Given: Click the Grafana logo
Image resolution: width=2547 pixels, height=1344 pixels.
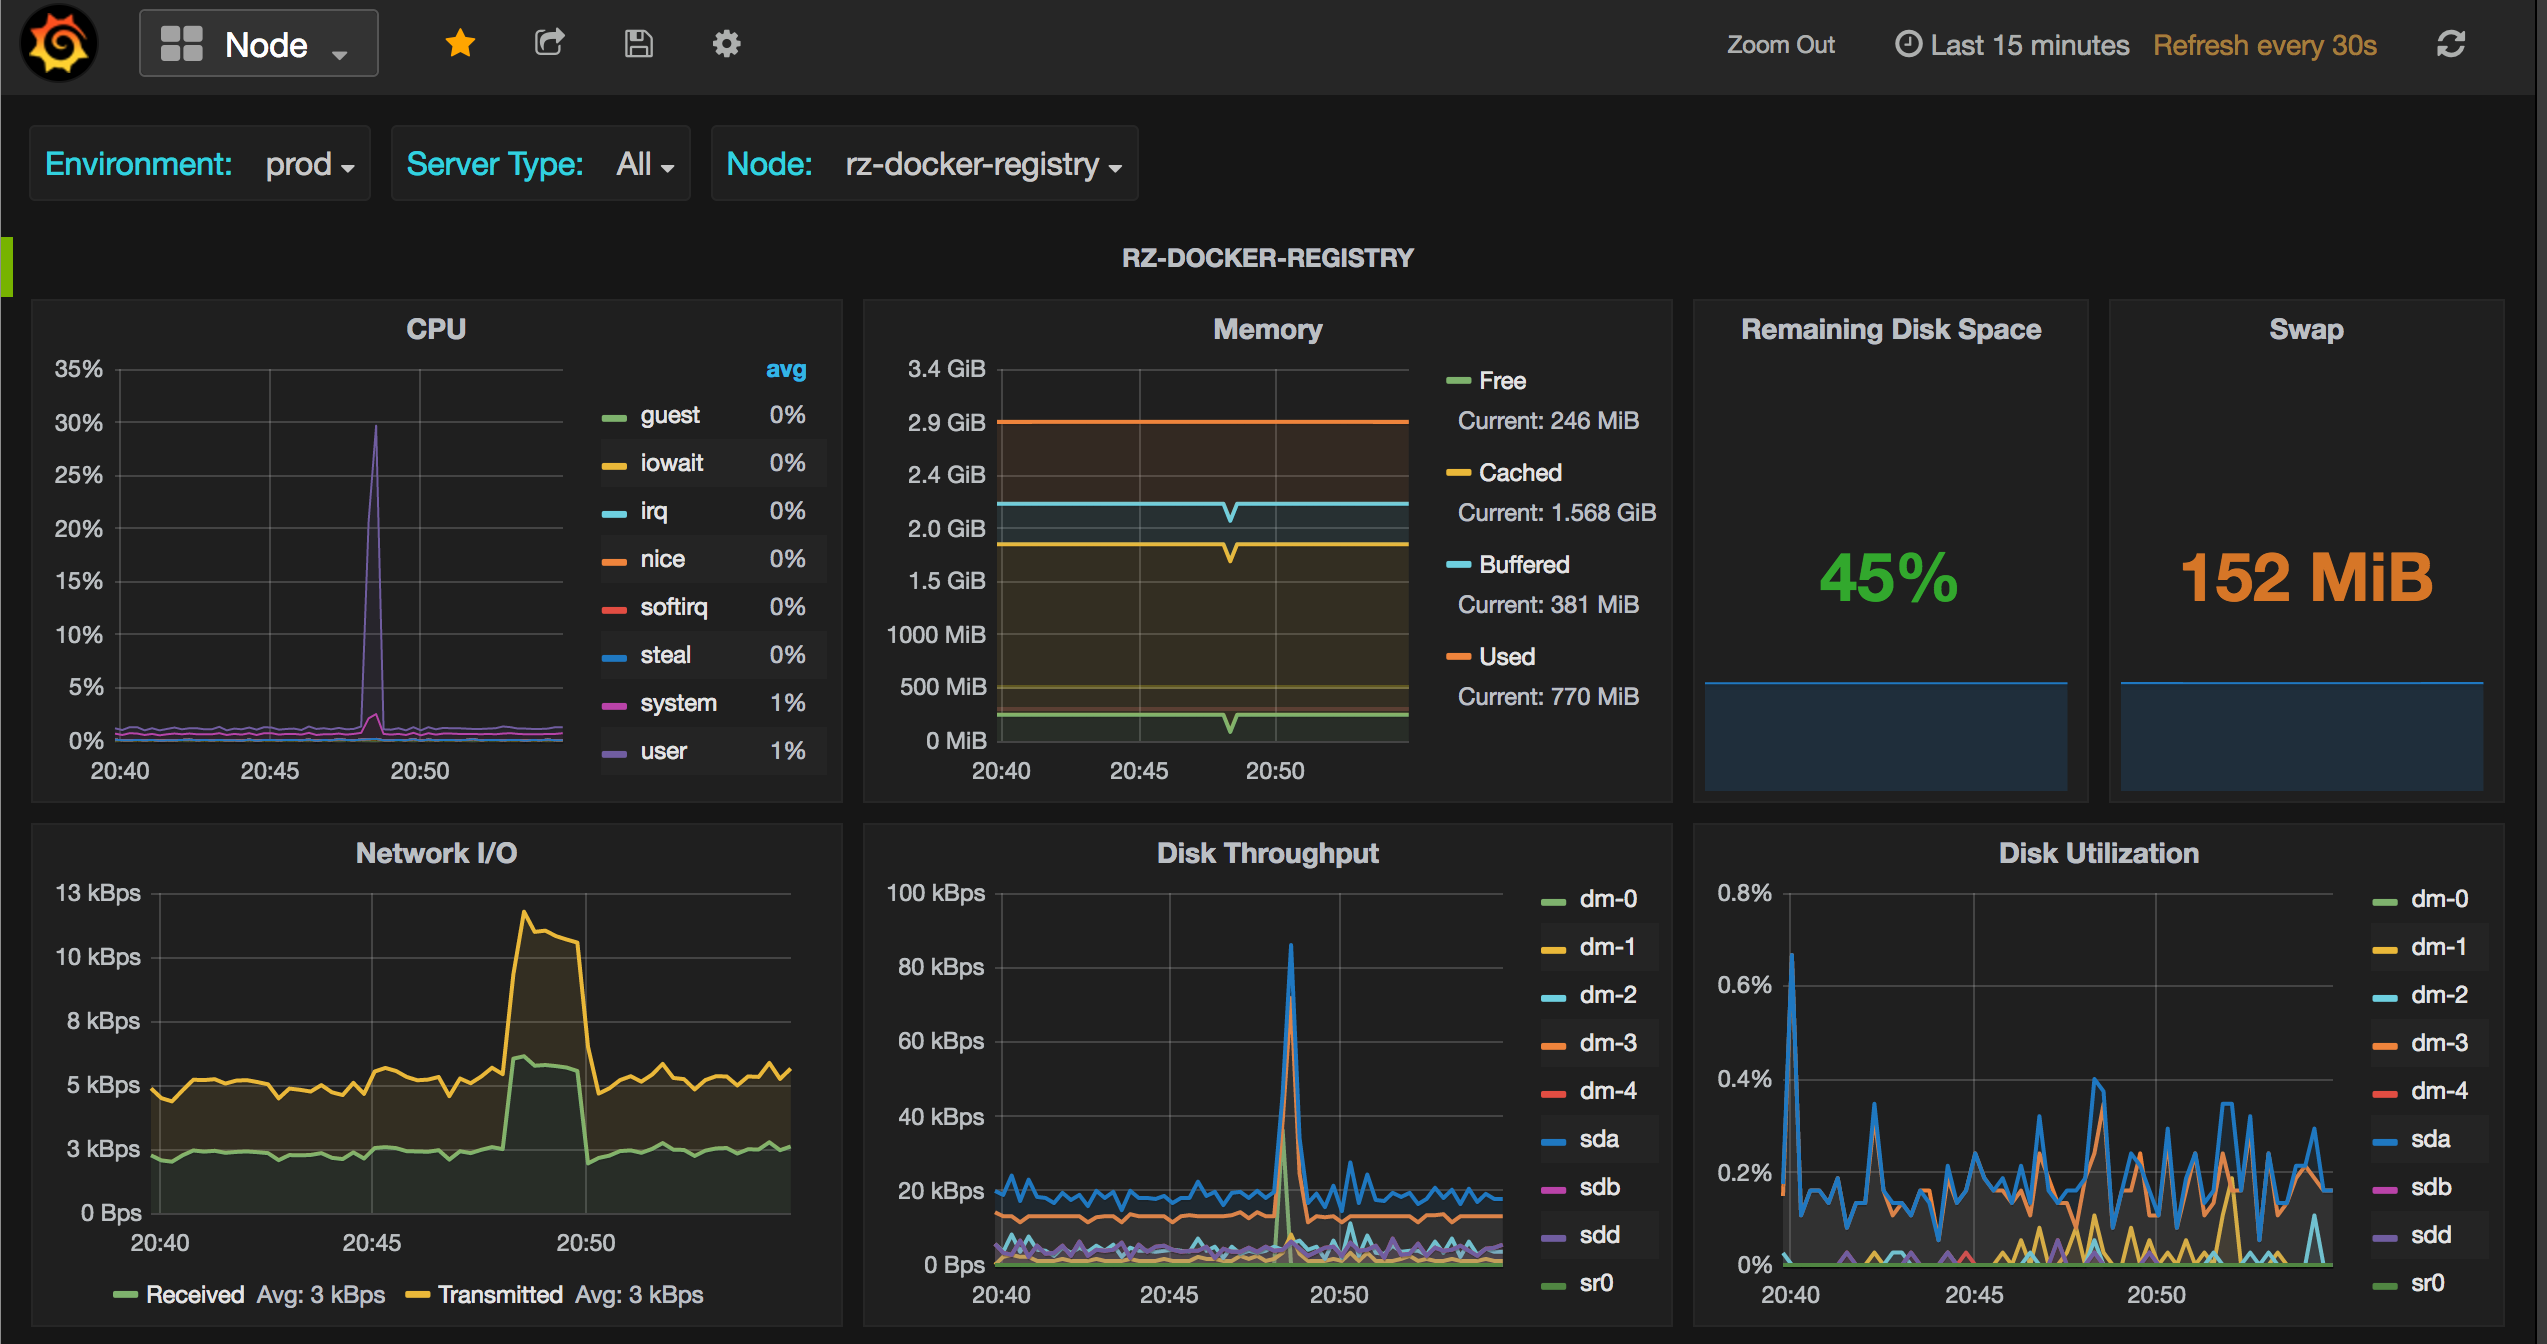Looking at the screenshot, I should click(58, 44).
